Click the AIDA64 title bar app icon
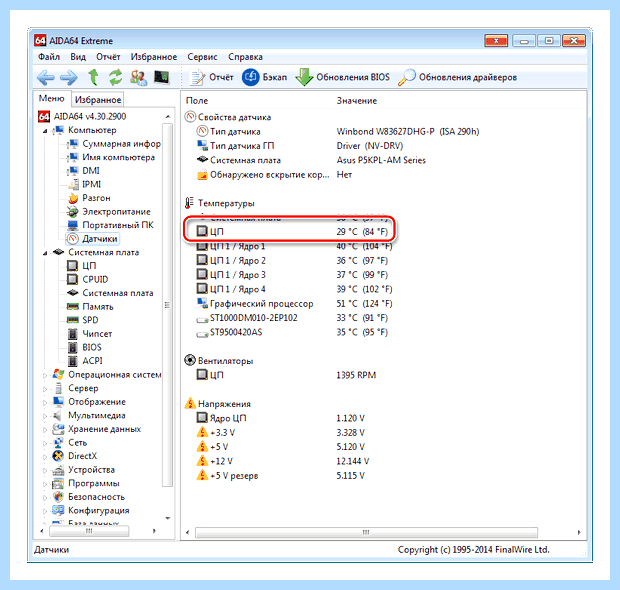620x590 pixels. (x=40, y=41)
